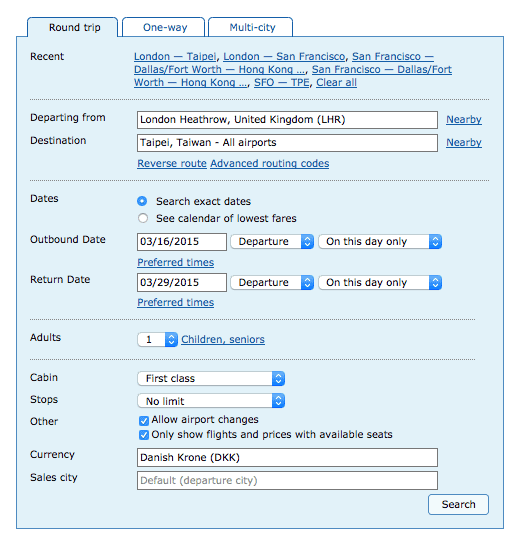
Task: Click Preferred times under Return Date
Action: click(176, 302)
